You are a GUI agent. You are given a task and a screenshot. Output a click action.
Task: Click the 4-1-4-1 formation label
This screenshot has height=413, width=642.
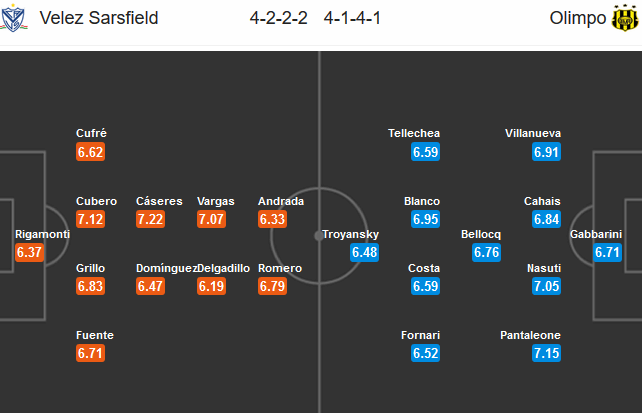(x=353, y=18)
